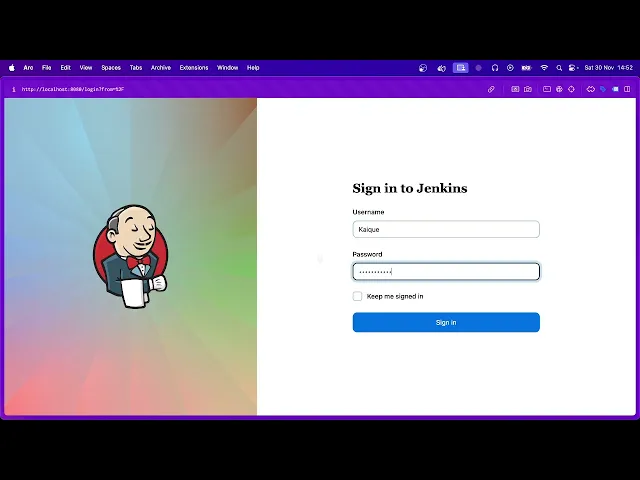Click the Sign in button

(446, 322)
